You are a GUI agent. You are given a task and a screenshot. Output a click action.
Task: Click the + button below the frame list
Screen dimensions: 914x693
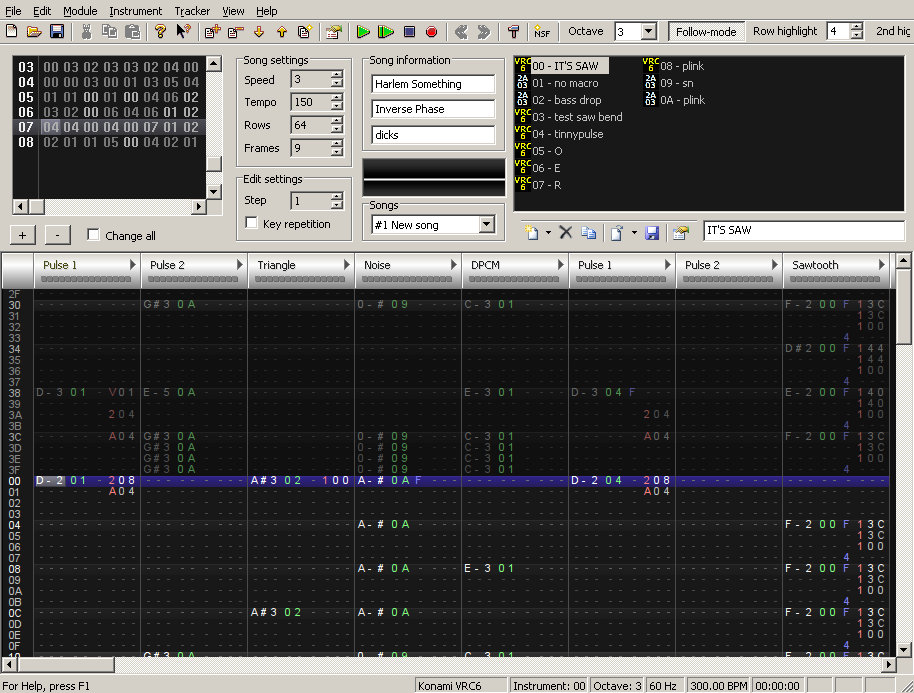pyautogui.click(x=23, y=235)
